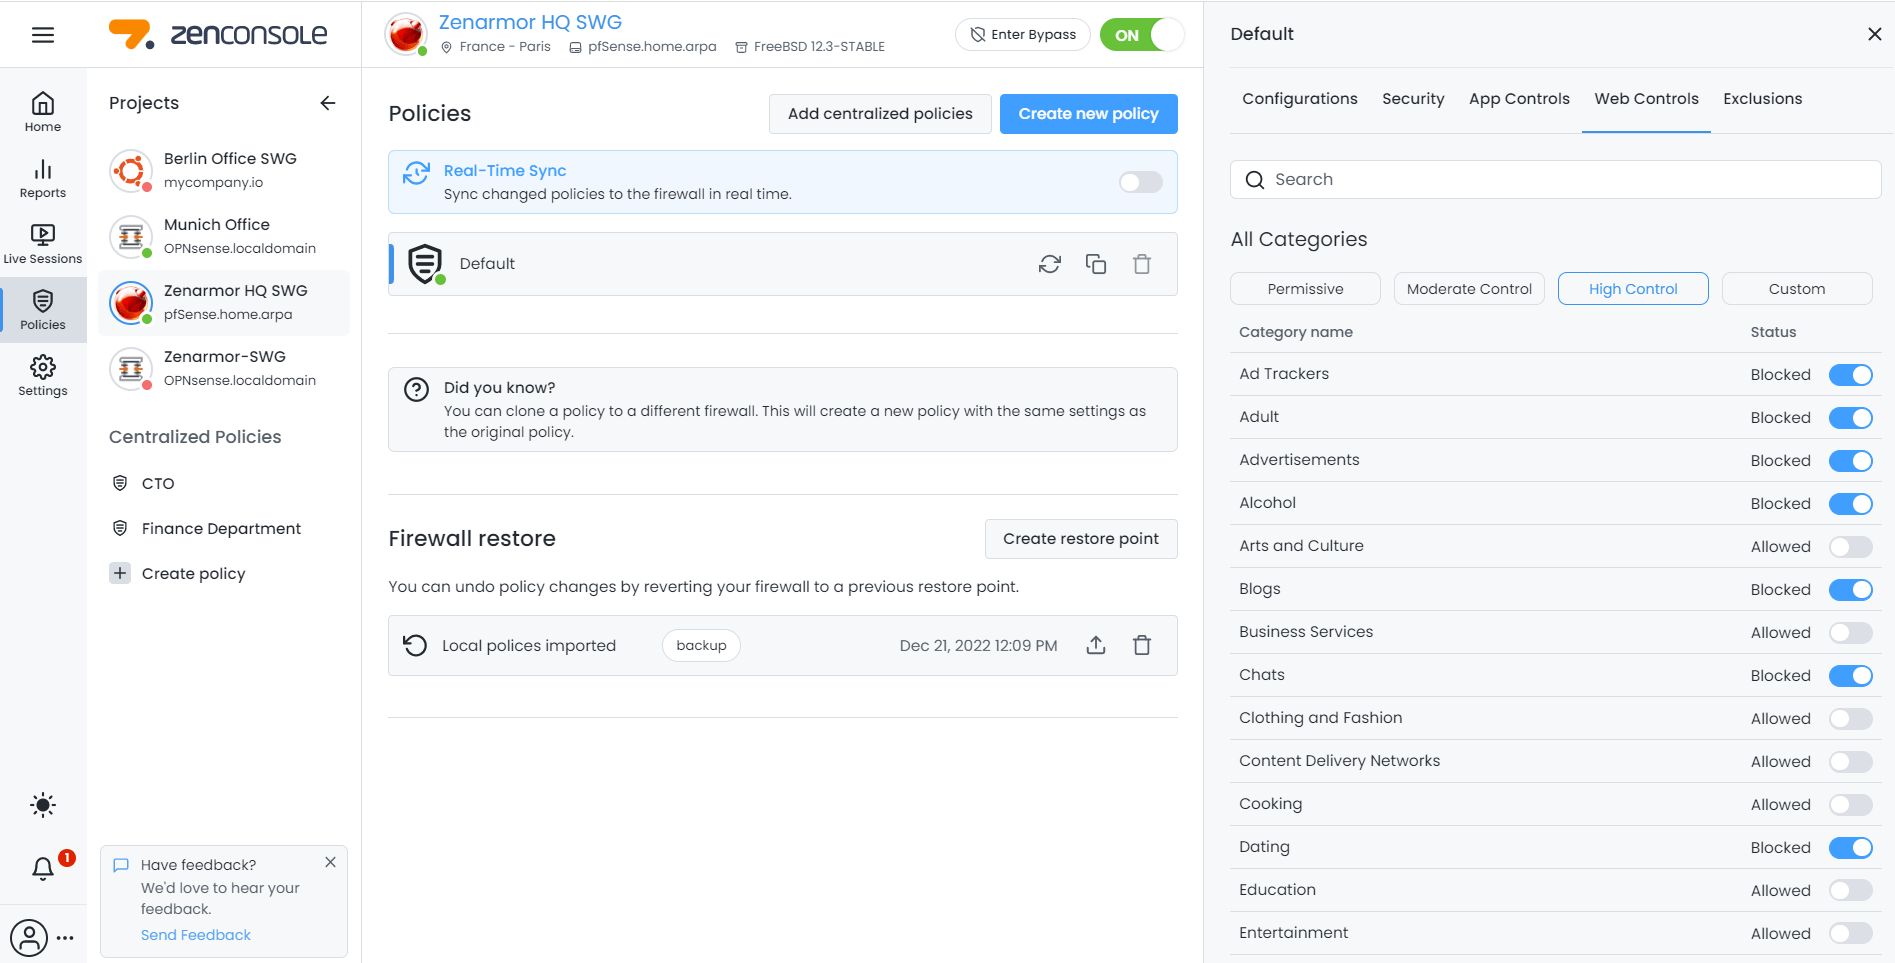Toggle the Cooking category switch
1895x963 pixels.
(1851, 805)
